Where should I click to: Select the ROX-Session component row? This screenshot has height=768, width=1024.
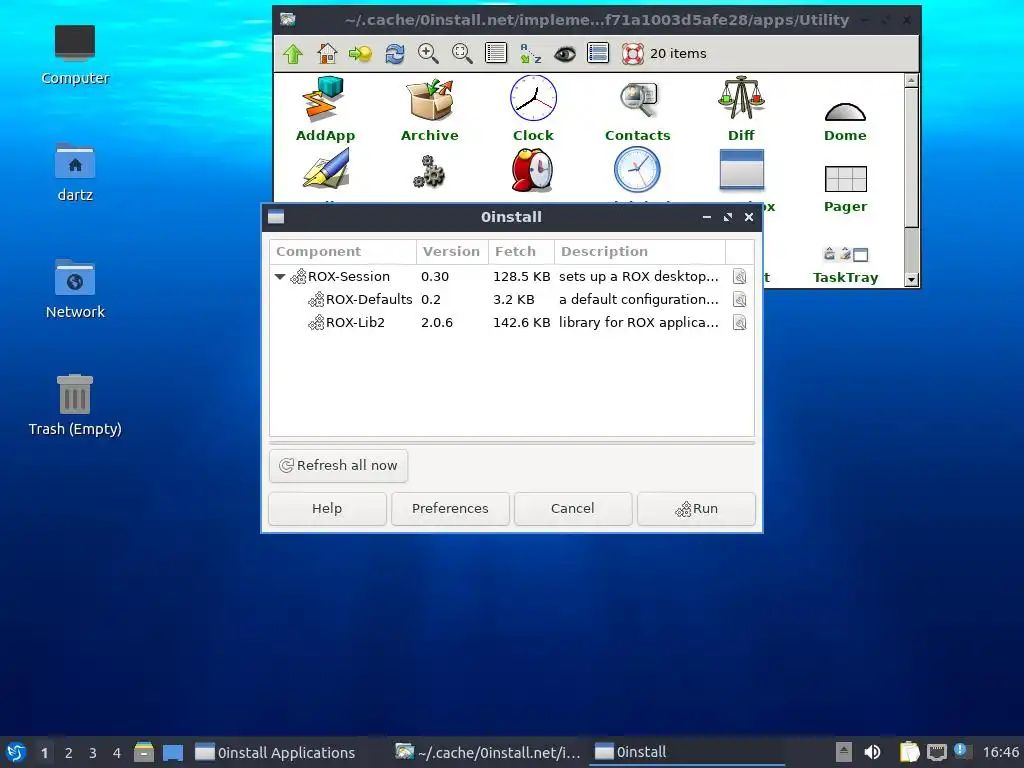coord(511,277)
